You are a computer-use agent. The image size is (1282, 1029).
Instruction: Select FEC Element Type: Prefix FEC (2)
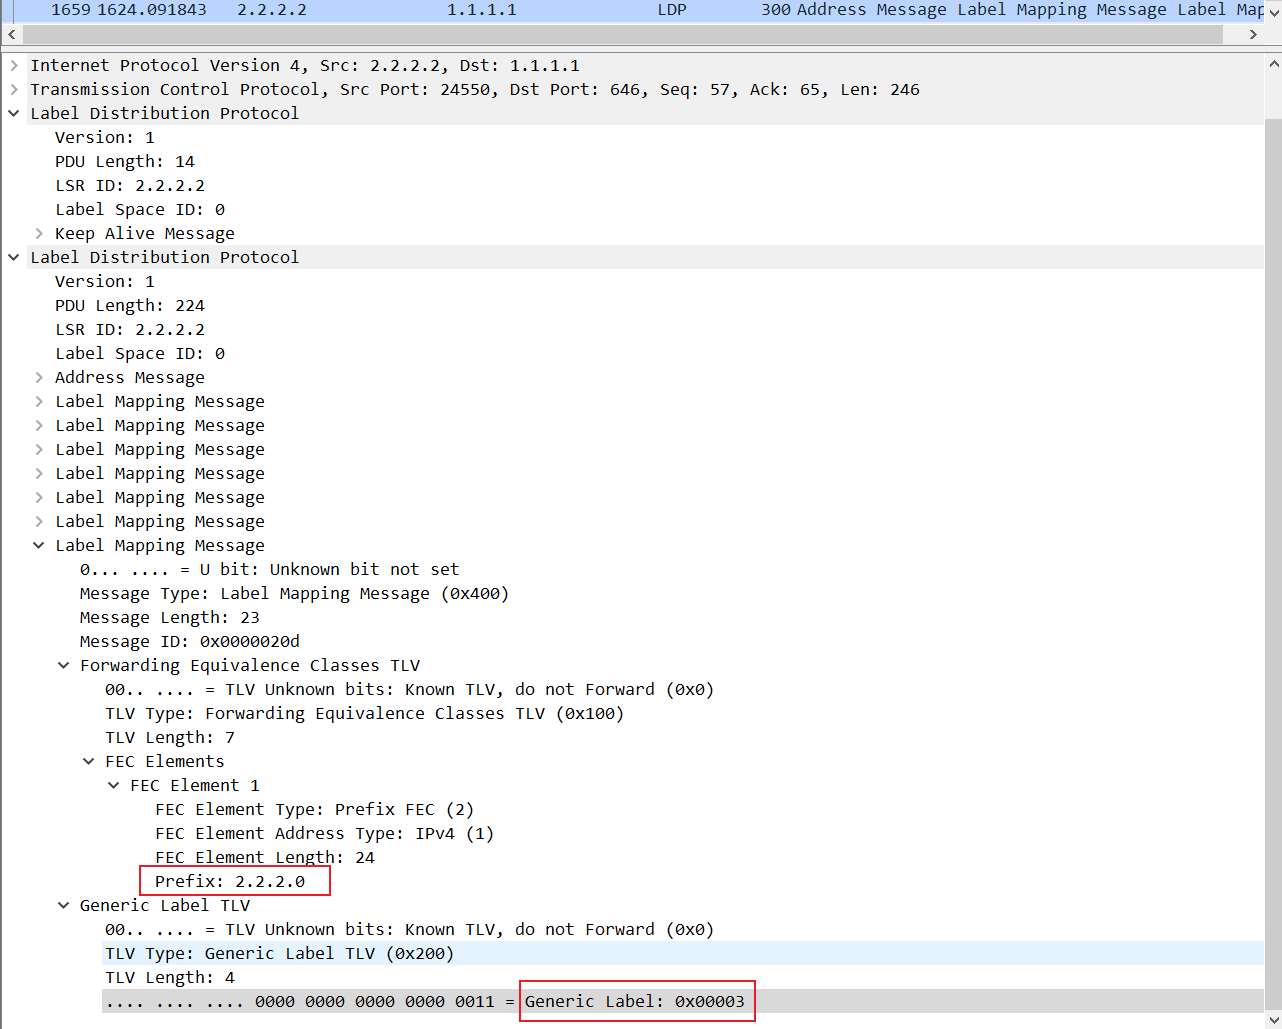pyautogui.click(x=314, y=809)
